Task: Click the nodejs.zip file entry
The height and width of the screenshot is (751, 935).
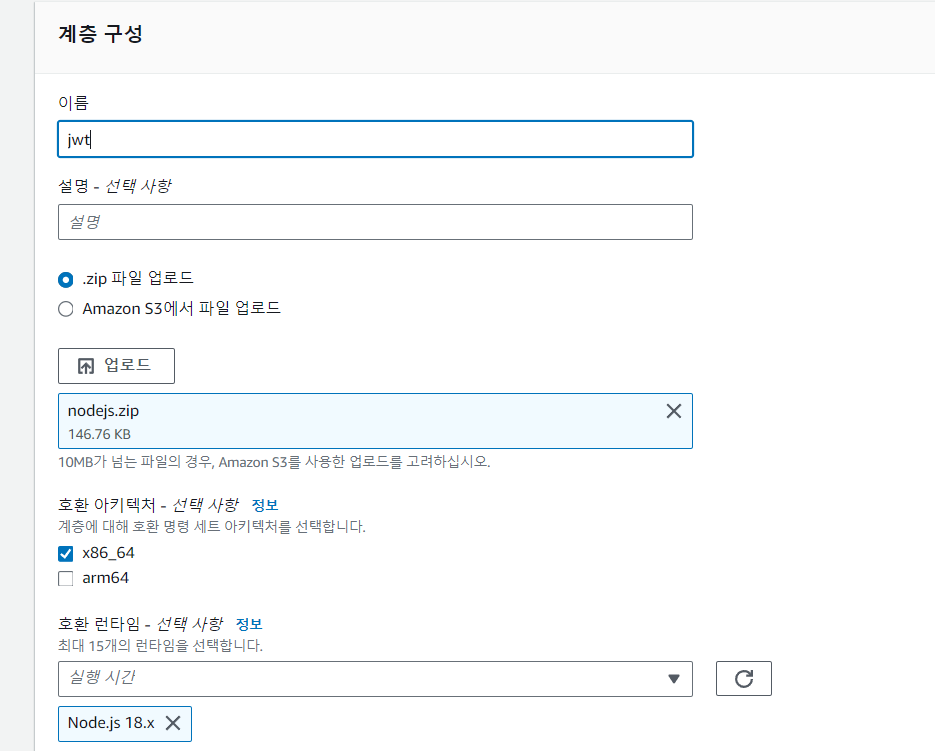Action: 375,421
